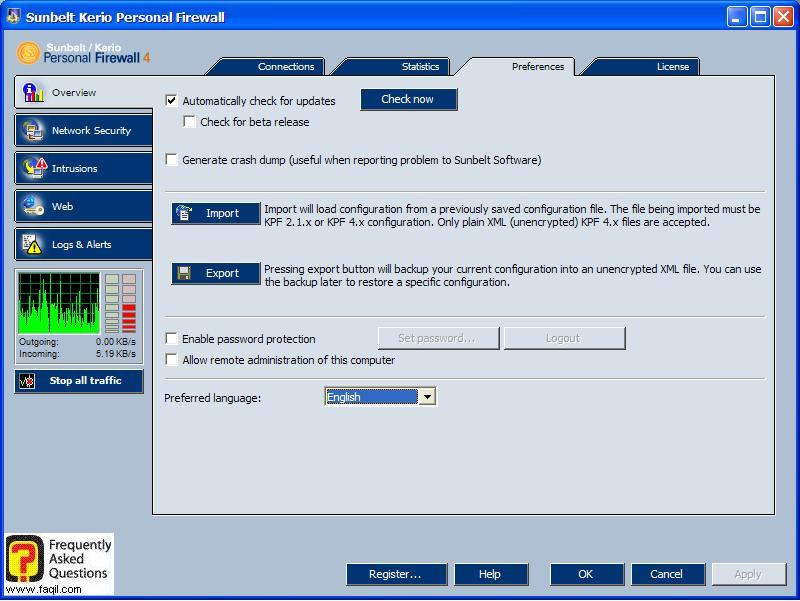Open the Overview section in sidebar

pos(79,92)
